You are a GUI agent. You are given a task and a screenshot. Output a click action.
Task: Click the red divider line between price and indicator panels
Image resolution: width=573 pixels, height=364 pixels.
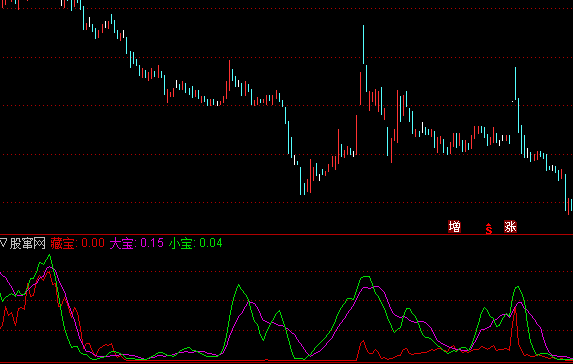(x=286, y=234)
